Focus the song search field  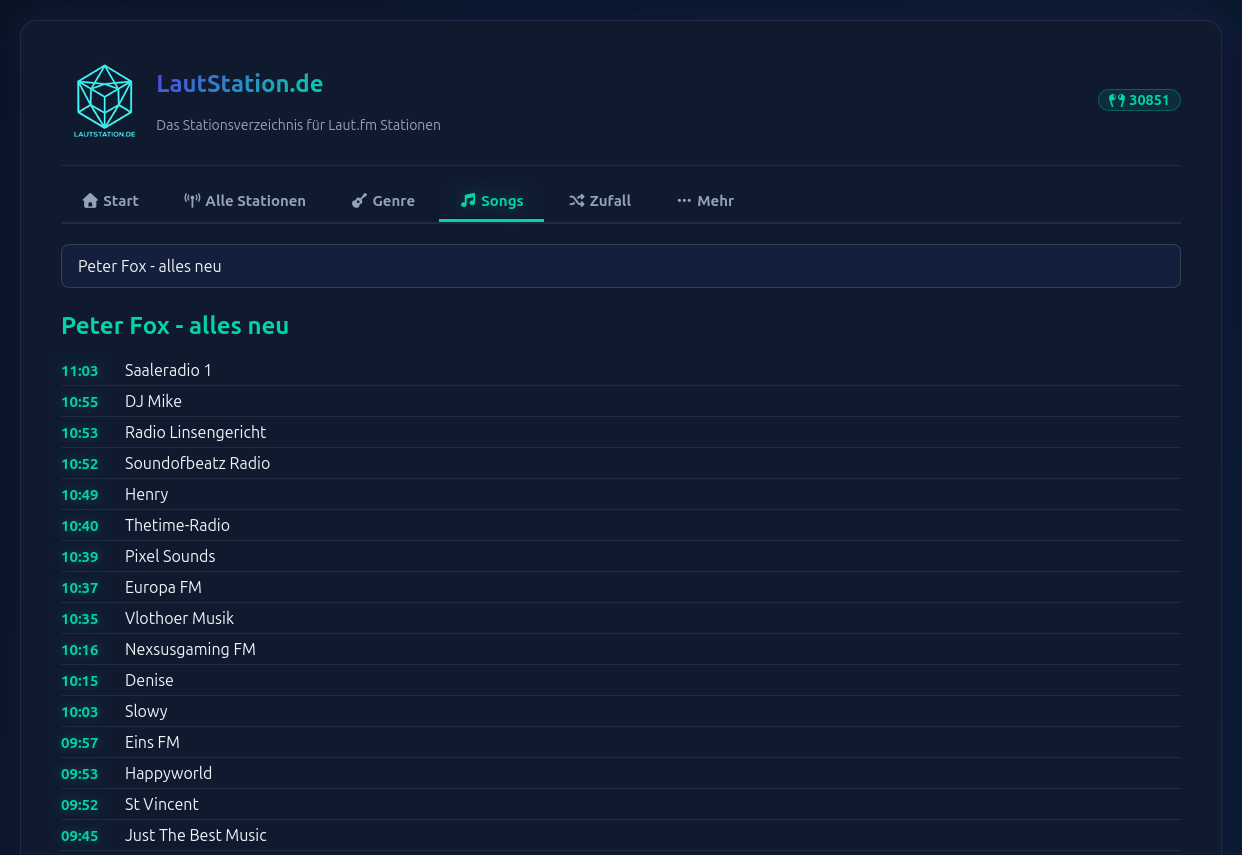click(621, 266)
